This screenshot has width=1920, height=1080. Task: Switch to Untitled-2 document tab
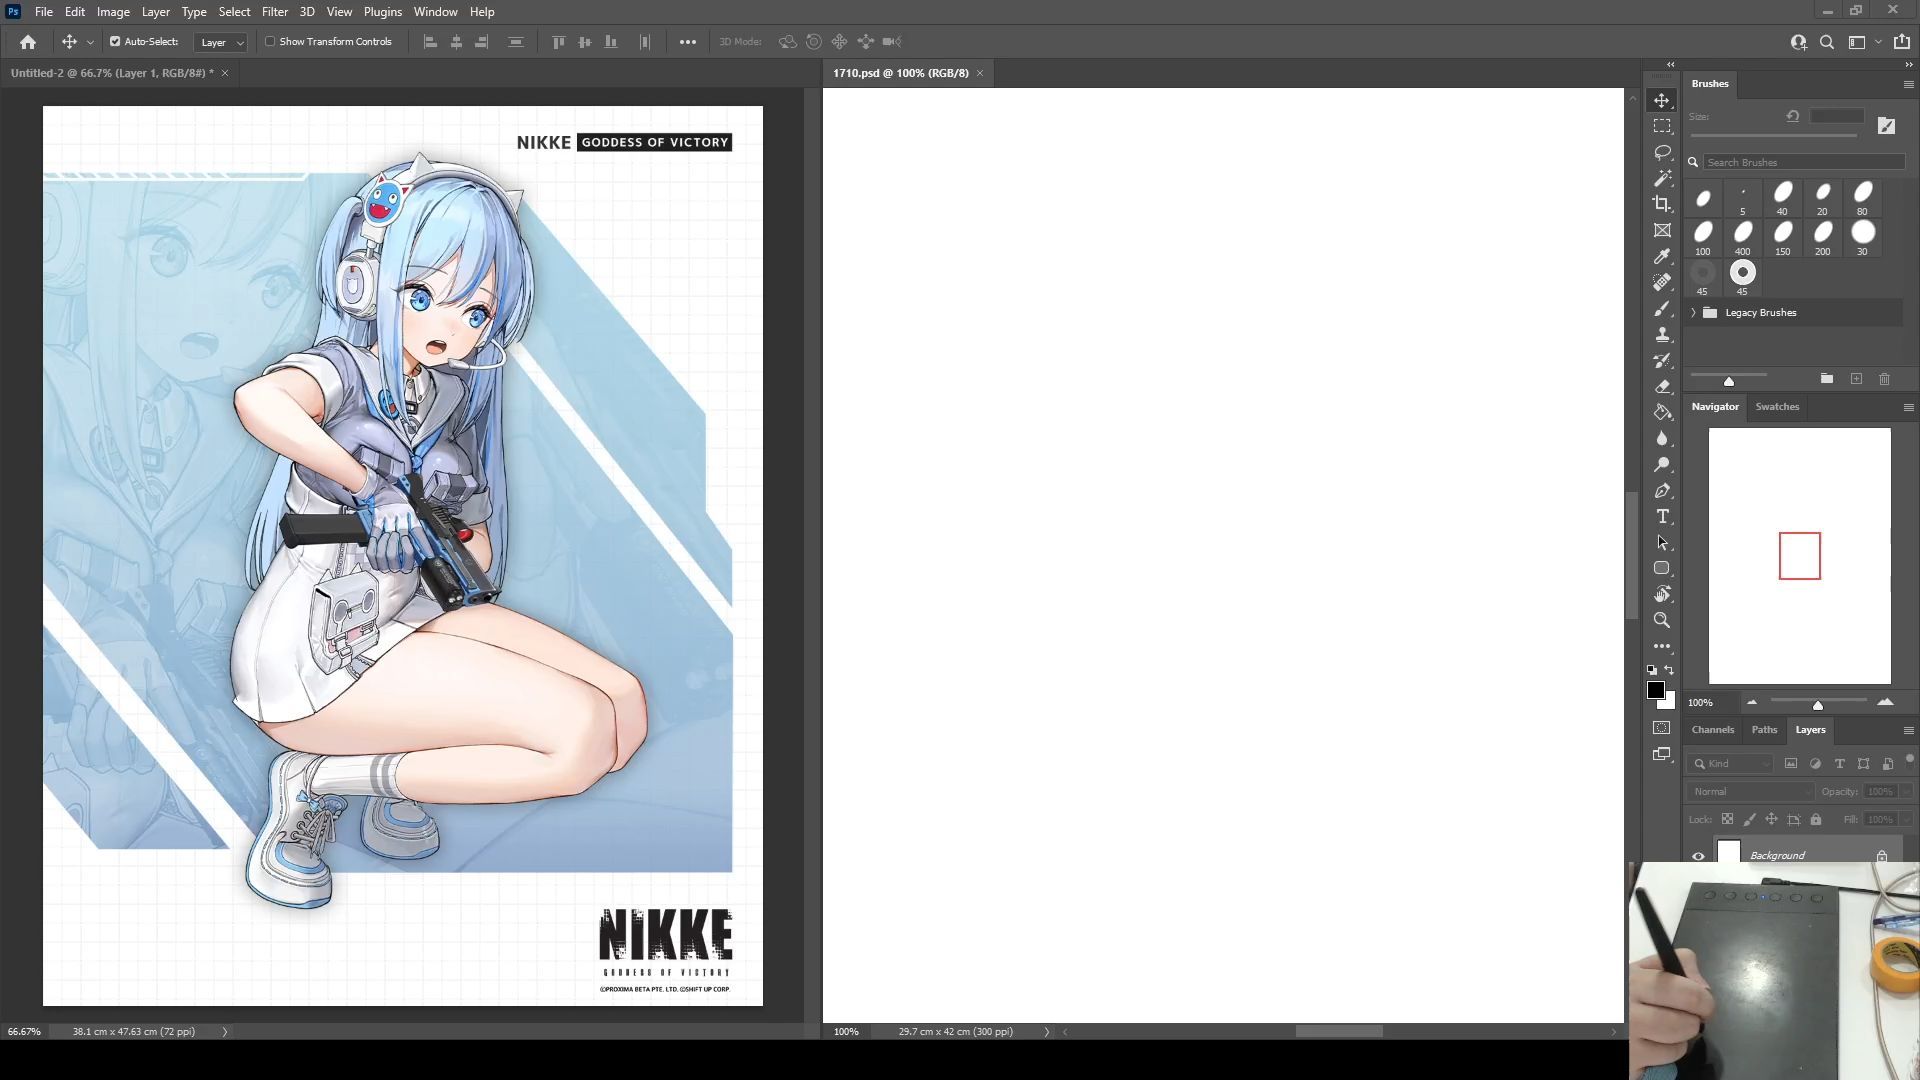[112, 73]
